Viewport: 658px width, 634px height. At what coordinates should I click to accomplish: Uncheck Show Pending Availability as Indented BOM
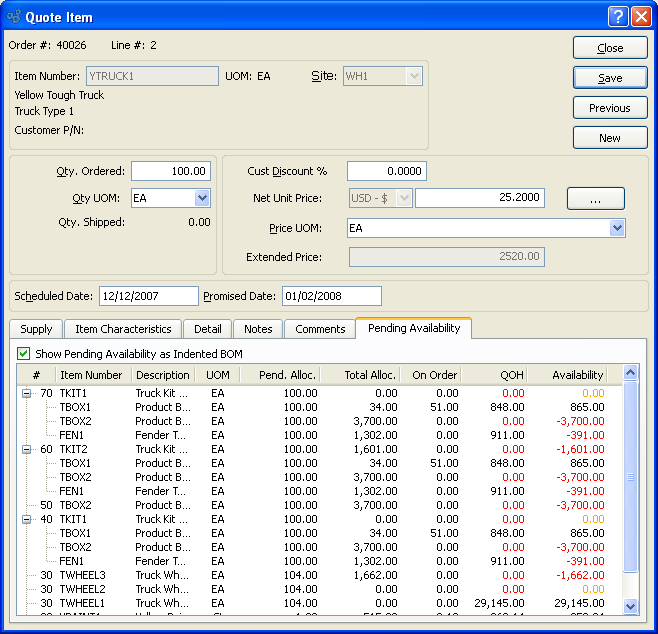[24, 354]
